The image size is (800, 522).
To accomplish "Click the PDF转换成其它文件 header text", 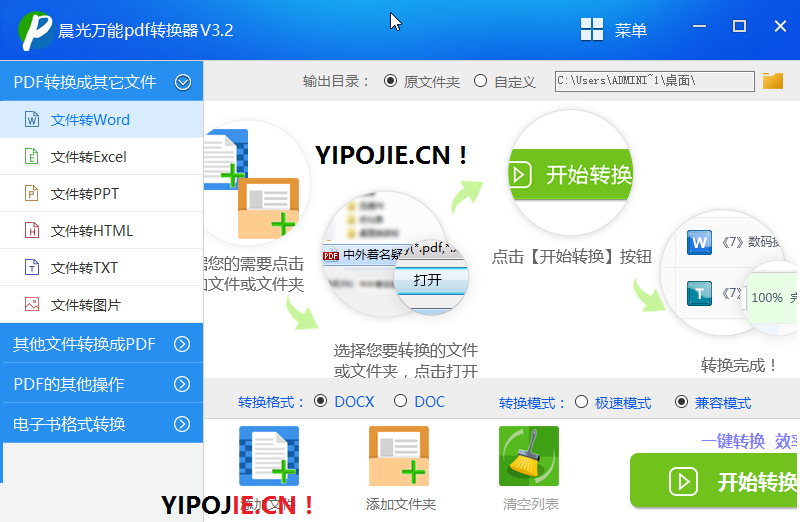I will pos(85,82).
